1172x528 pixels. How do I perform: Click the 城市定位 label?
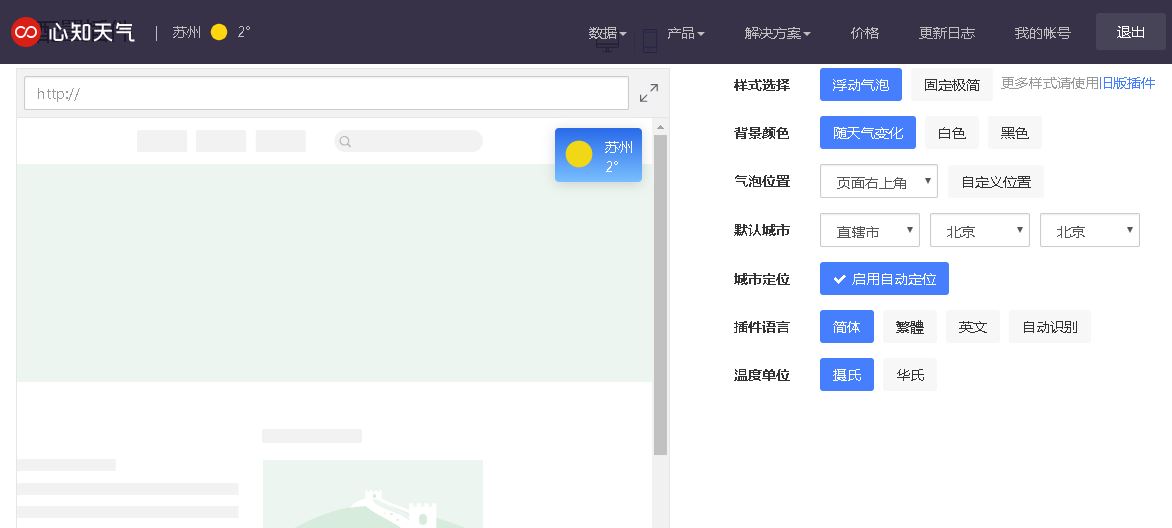(x=762, y=279)
